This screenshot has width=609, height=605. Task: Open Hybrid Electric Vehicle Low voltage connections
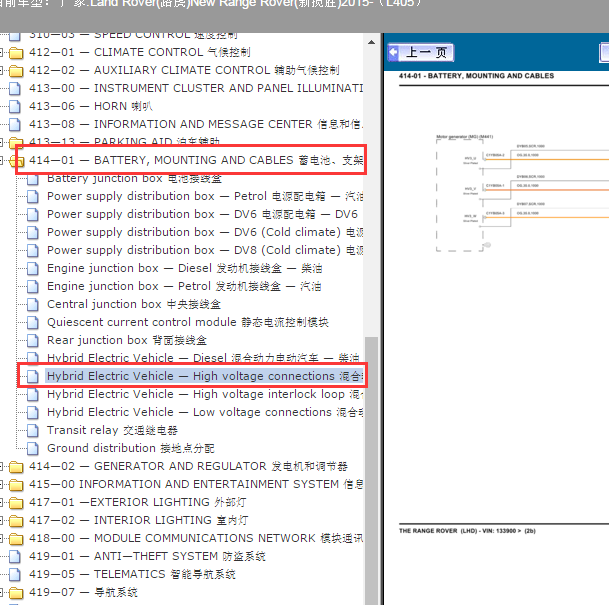[x=205, y=412]
